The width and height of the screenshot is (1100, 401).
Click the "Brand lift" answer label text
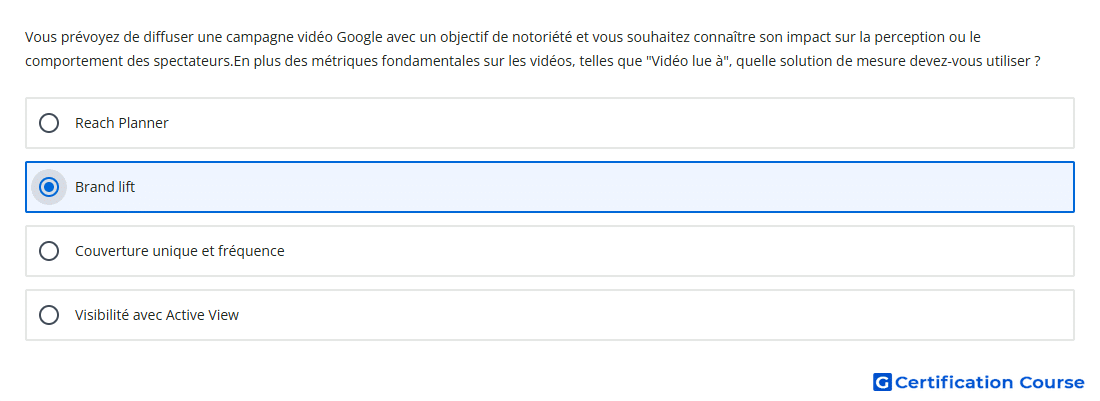(105, 187)
